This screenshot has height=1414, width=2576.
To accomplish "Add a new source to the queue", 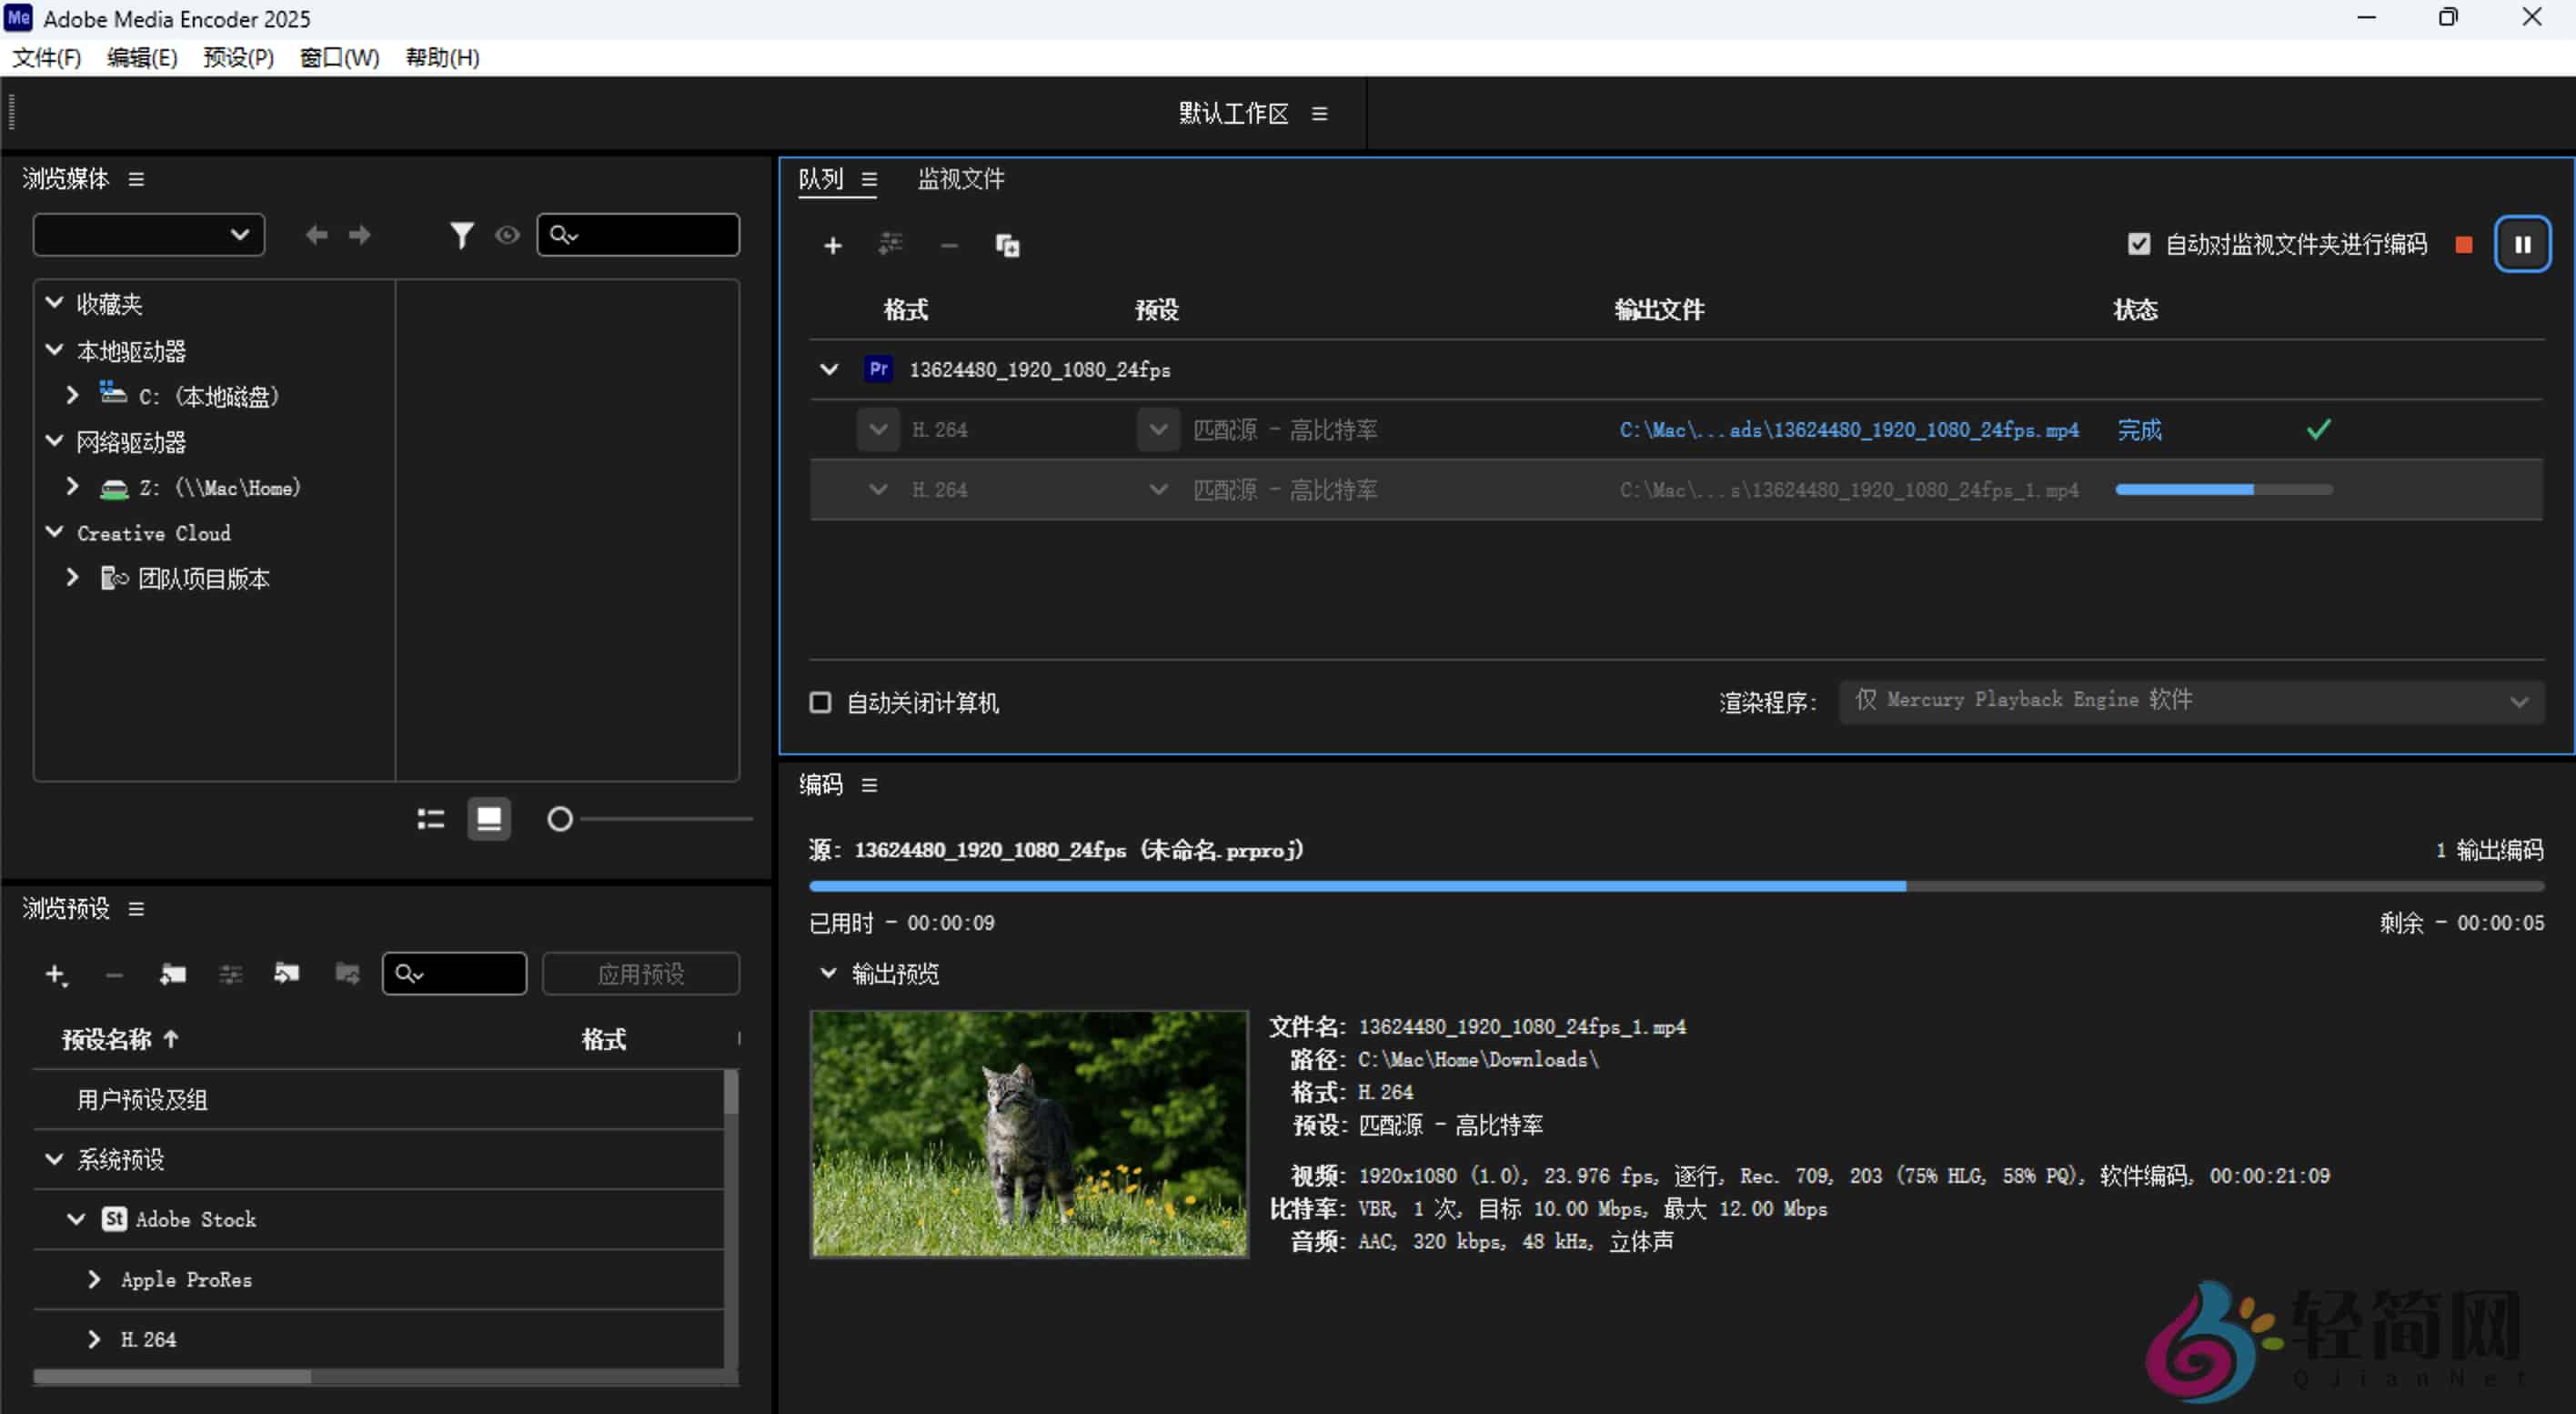I will point(833,245).
